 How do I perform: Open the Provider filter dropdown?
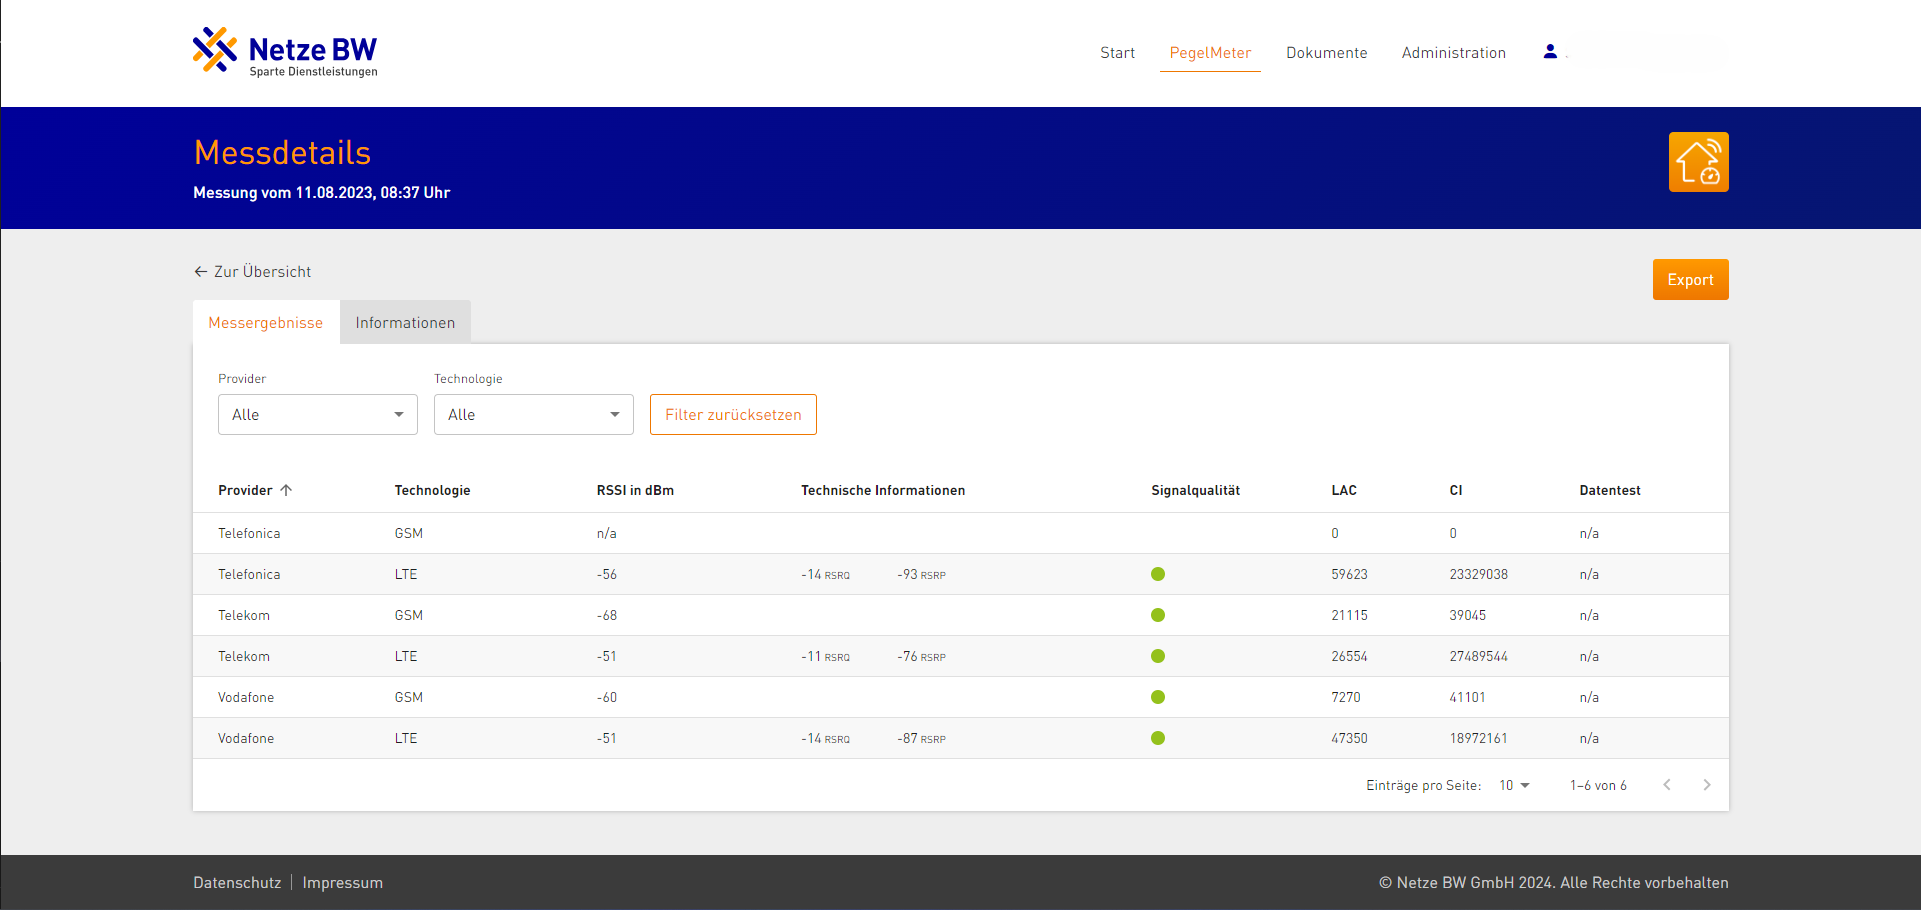pyautogui.click(x=318, y=415)
